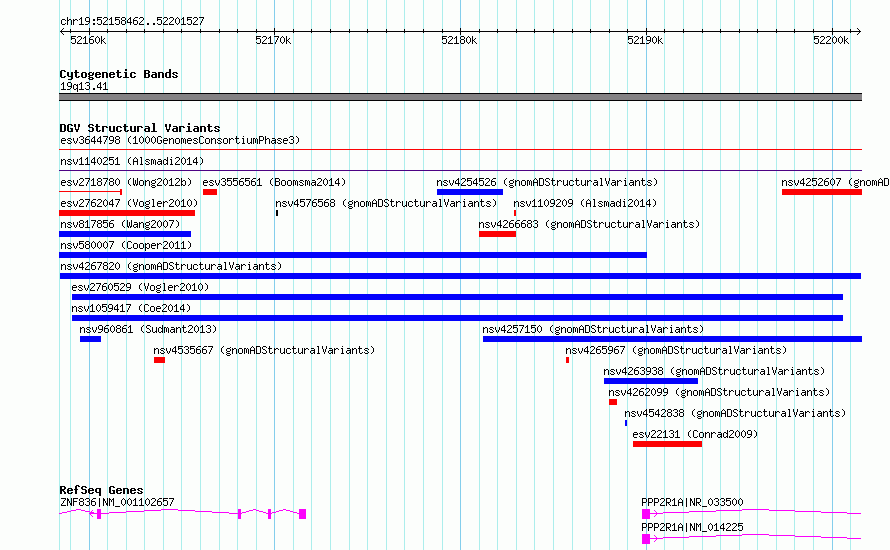Open the nsv4265967 variant label

pos(676,350)
